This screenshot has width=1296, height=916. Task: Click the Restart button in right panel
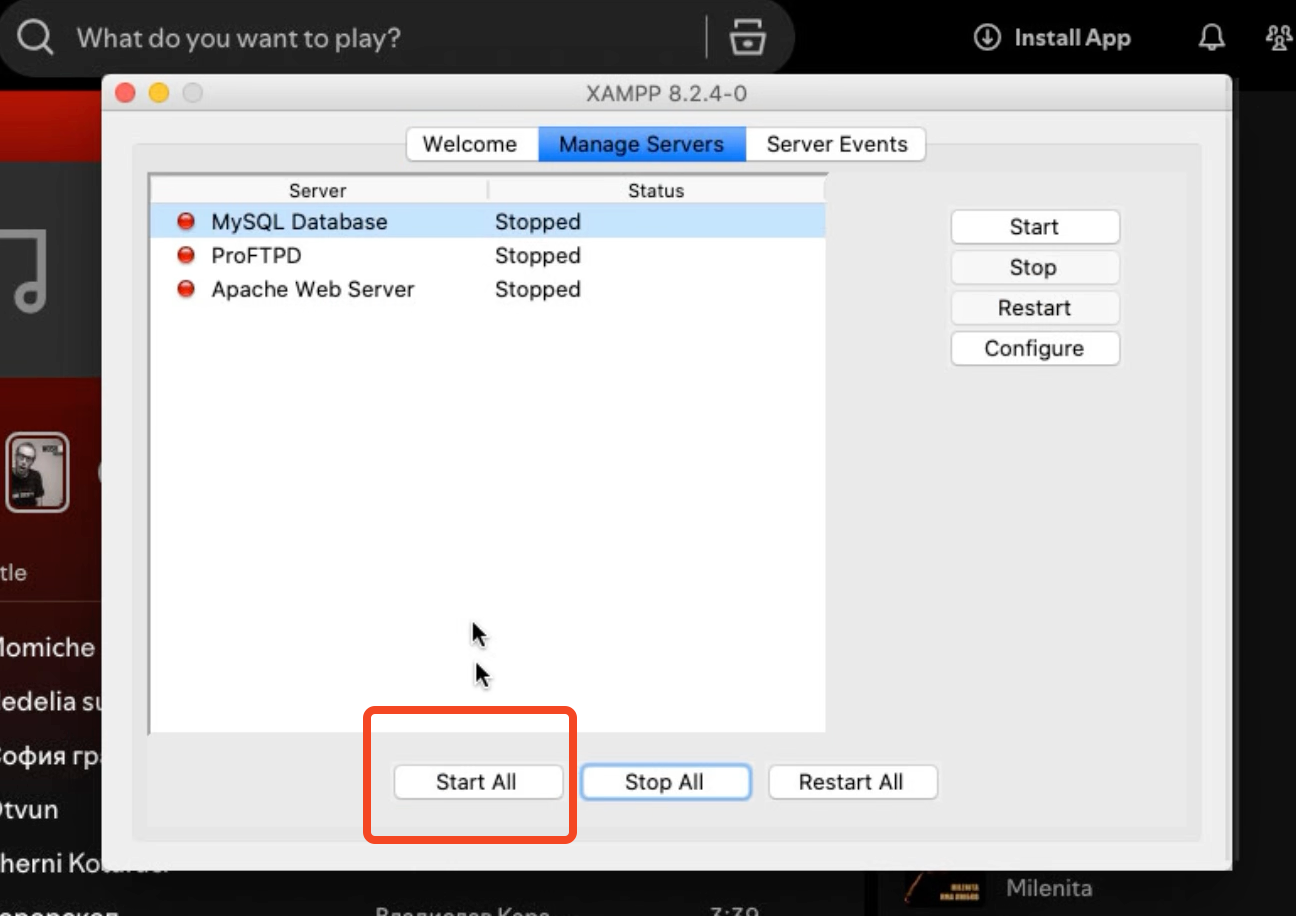1034,308
